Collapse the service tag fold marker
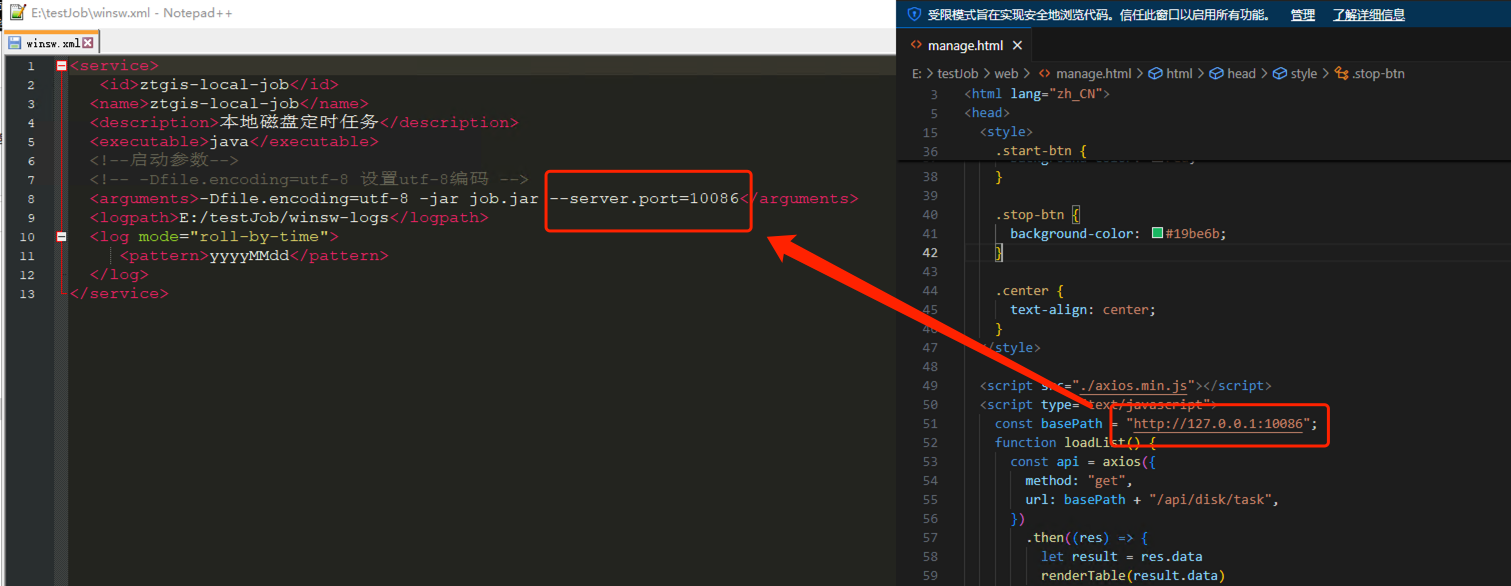This screenshot has width=1511, height=586. (62, 66)
